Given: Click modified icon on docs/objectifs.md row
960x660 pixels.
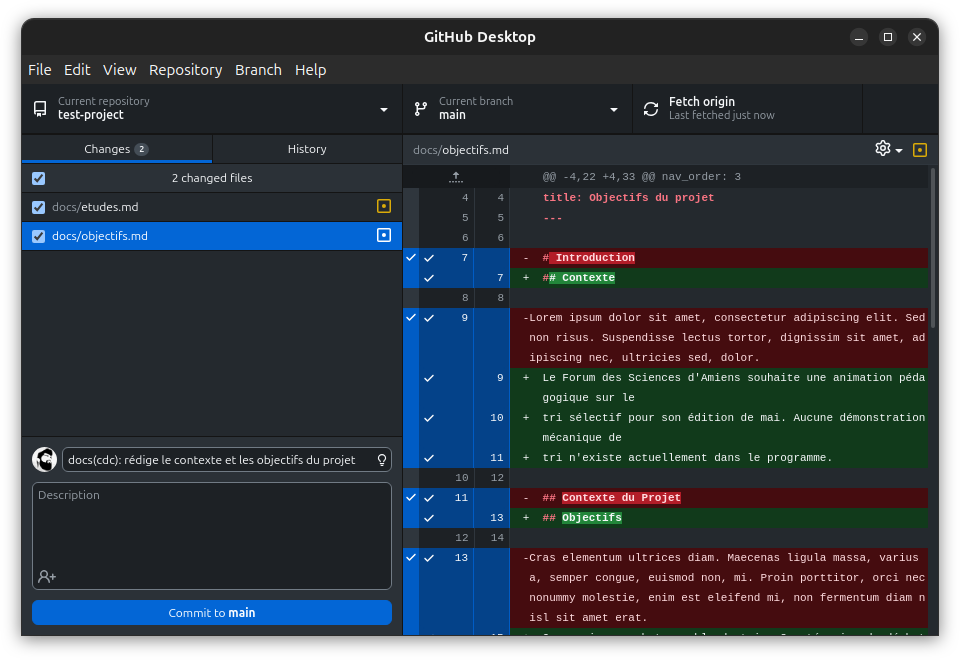Looking at the screenshot, I should coord(384,235).
